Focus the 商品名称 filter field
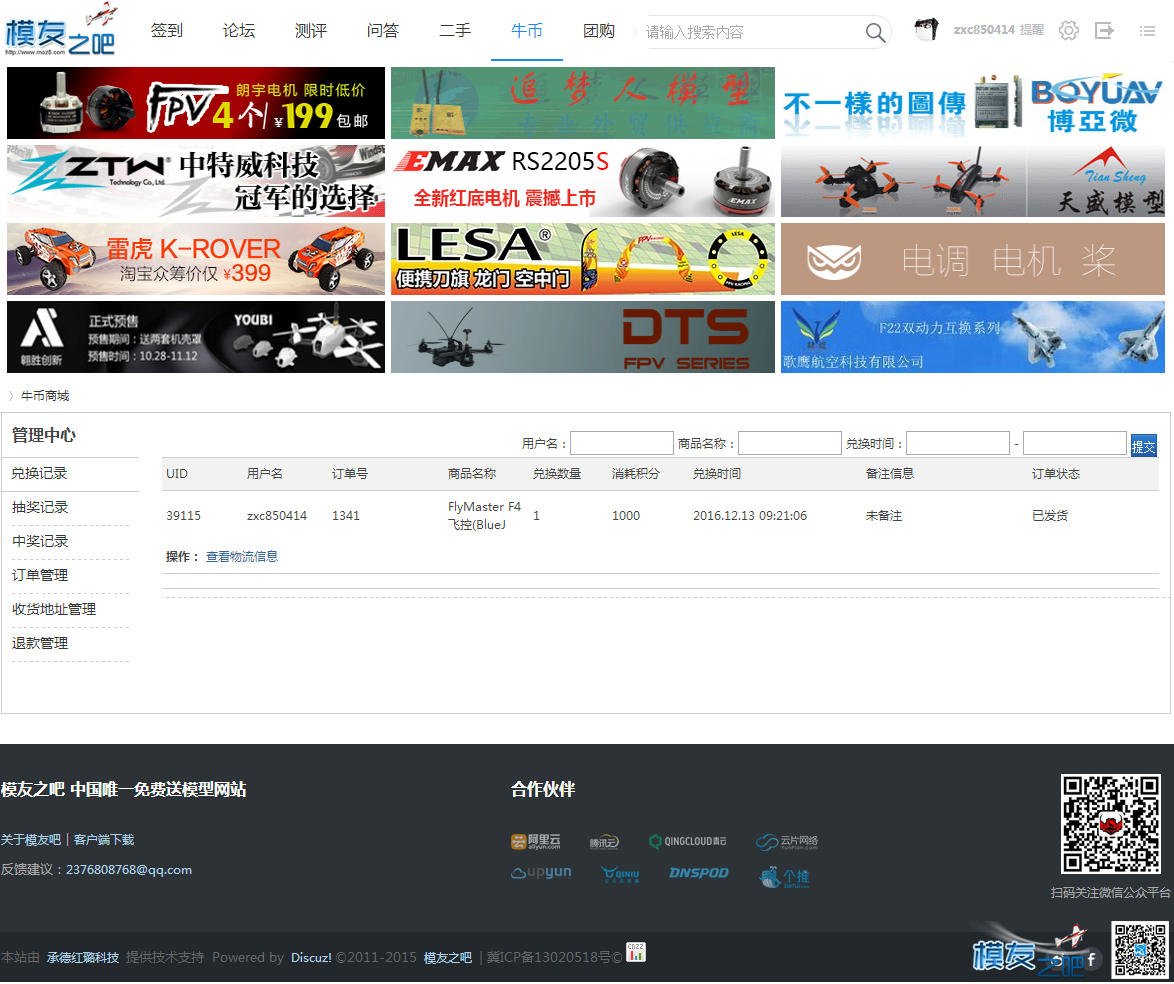 (x=789, y=443)
